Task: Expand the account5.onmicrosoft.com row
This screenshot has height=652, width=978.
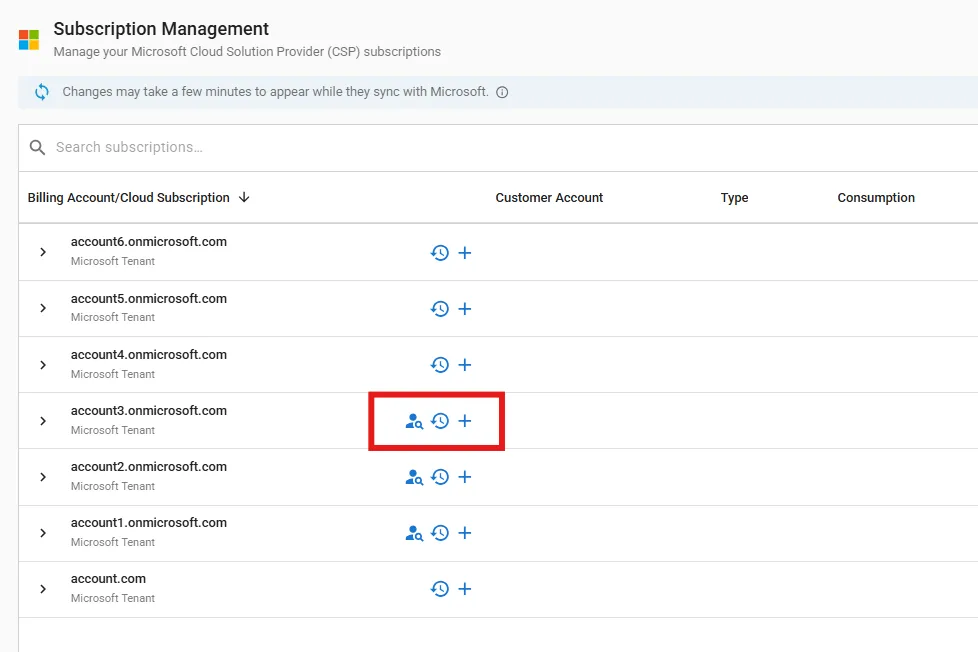Action: click(43, 308)
